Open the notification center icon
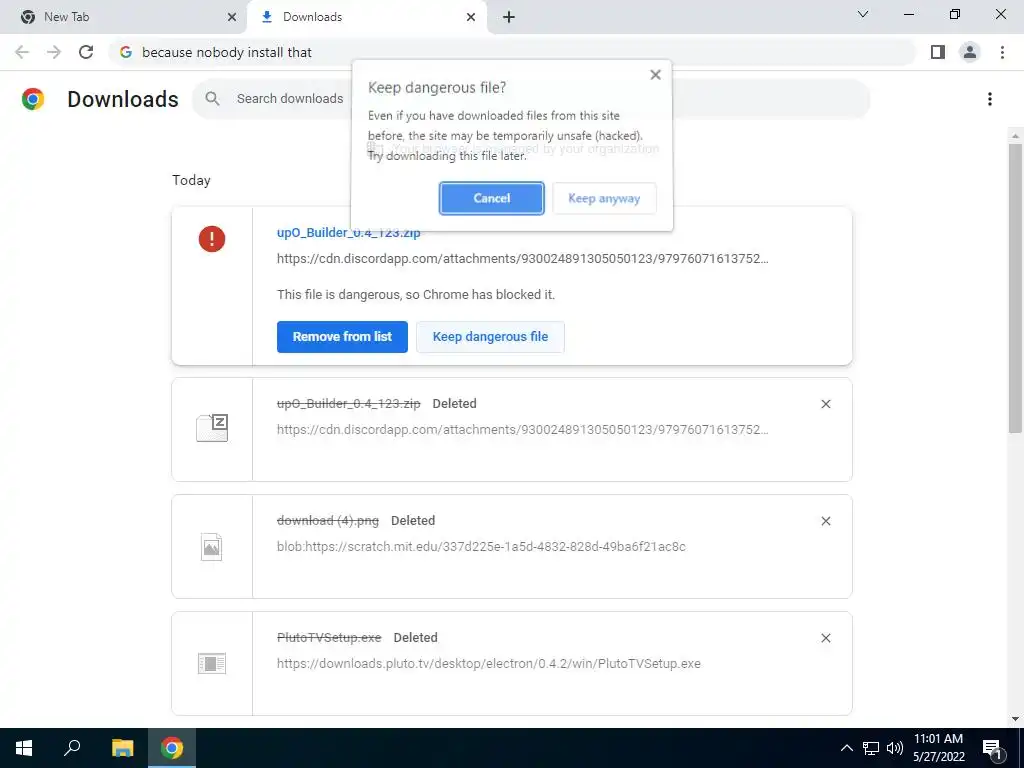Viewport: 1024px width, 768px height. [x=993, y=748]
